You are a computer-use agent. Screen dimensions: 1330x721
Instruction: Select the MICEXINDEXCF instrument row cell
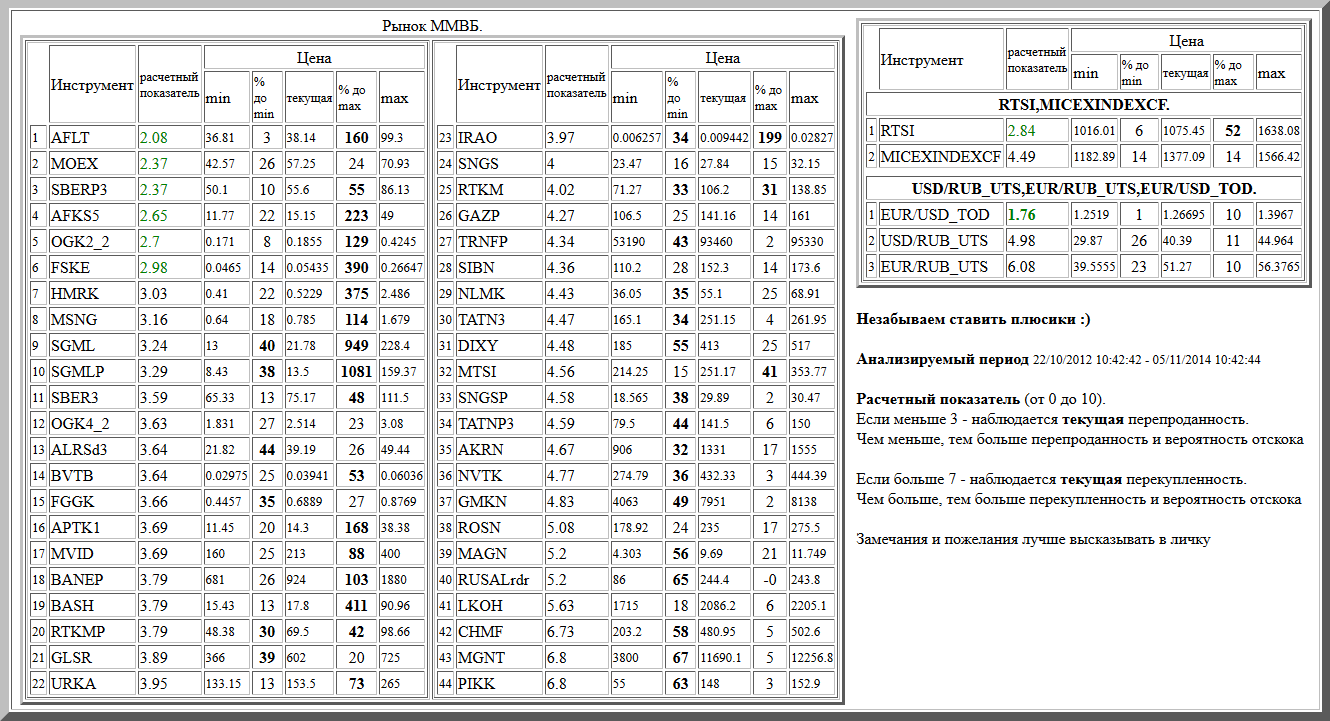tap(940, 156)
